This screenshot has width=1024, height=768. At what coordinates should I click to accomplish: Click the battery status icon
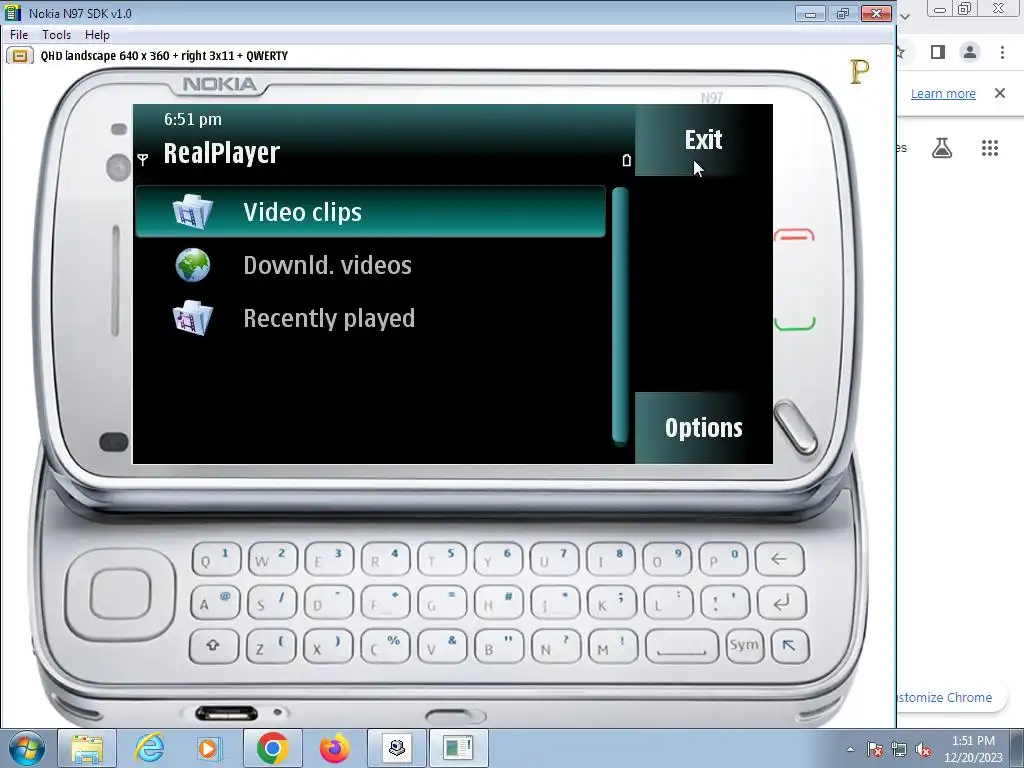[626, 160]
